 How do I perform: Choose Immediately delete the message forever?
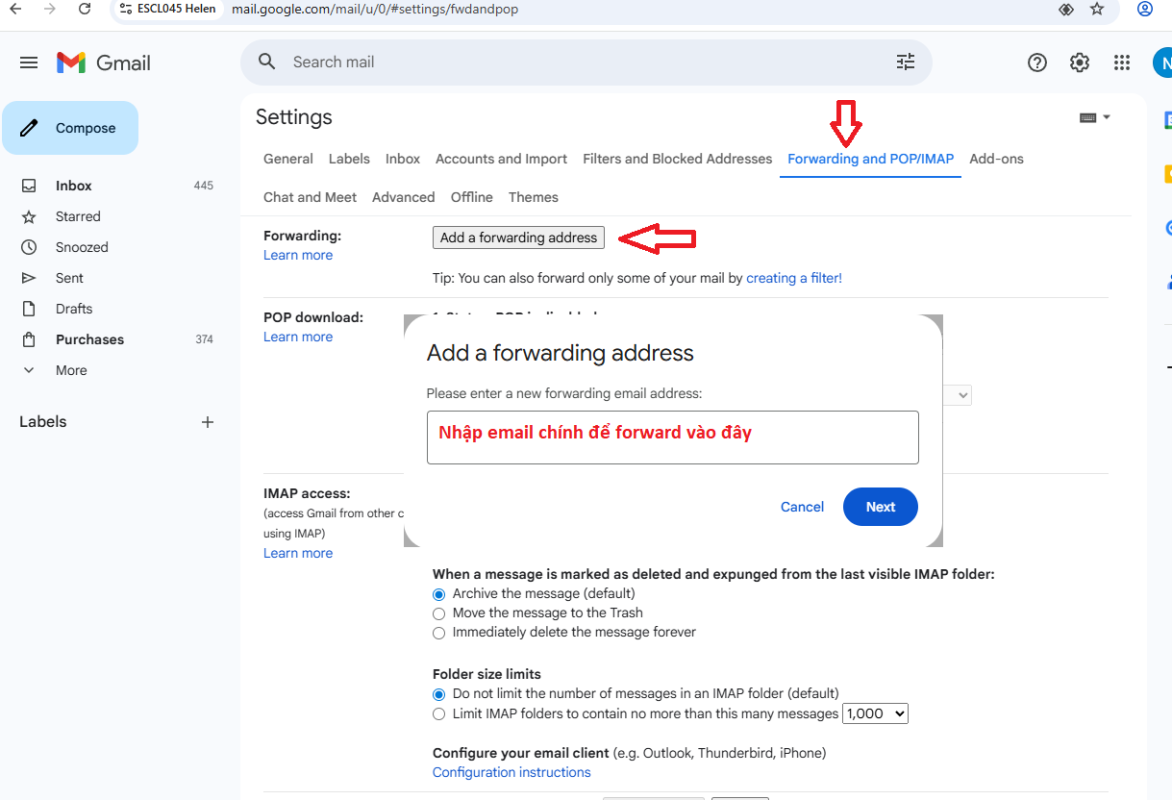(439, 633)
